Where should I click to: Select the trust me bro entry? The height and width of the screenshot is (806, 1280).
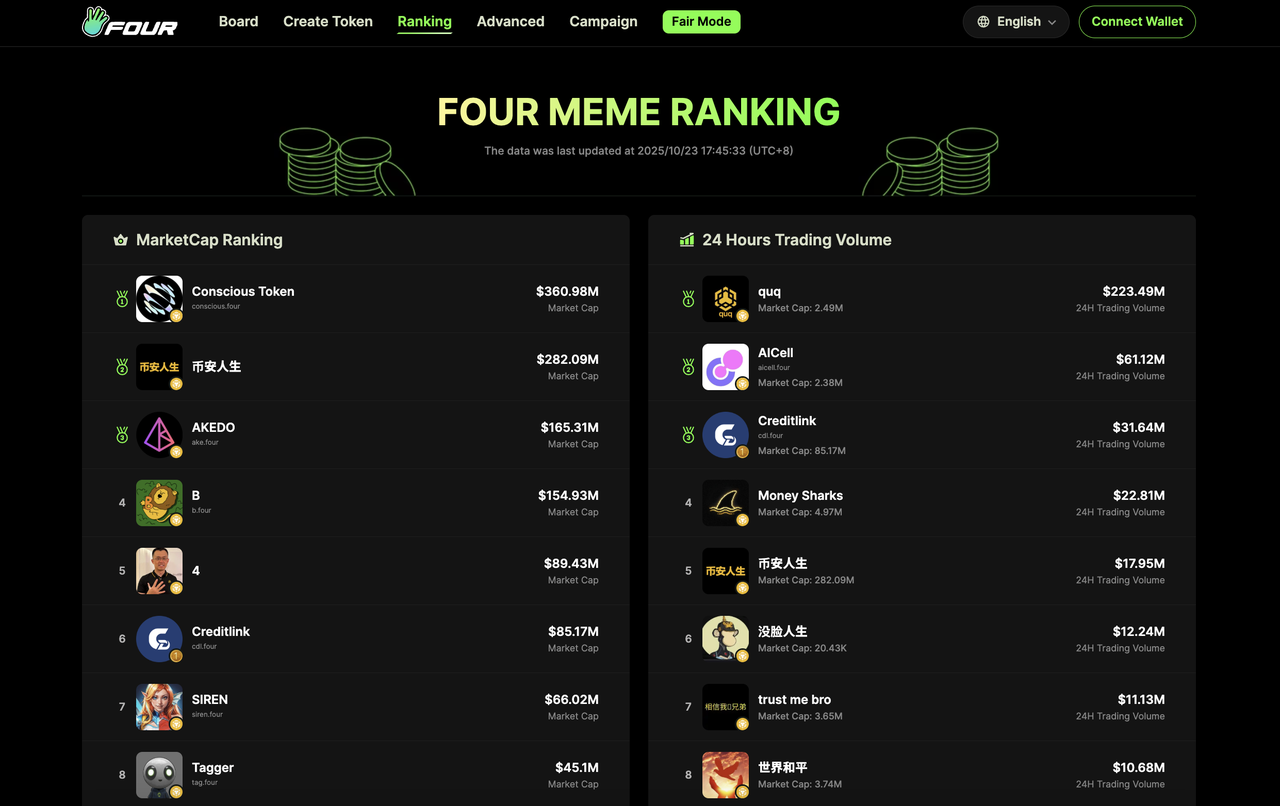tap(922, 707)
